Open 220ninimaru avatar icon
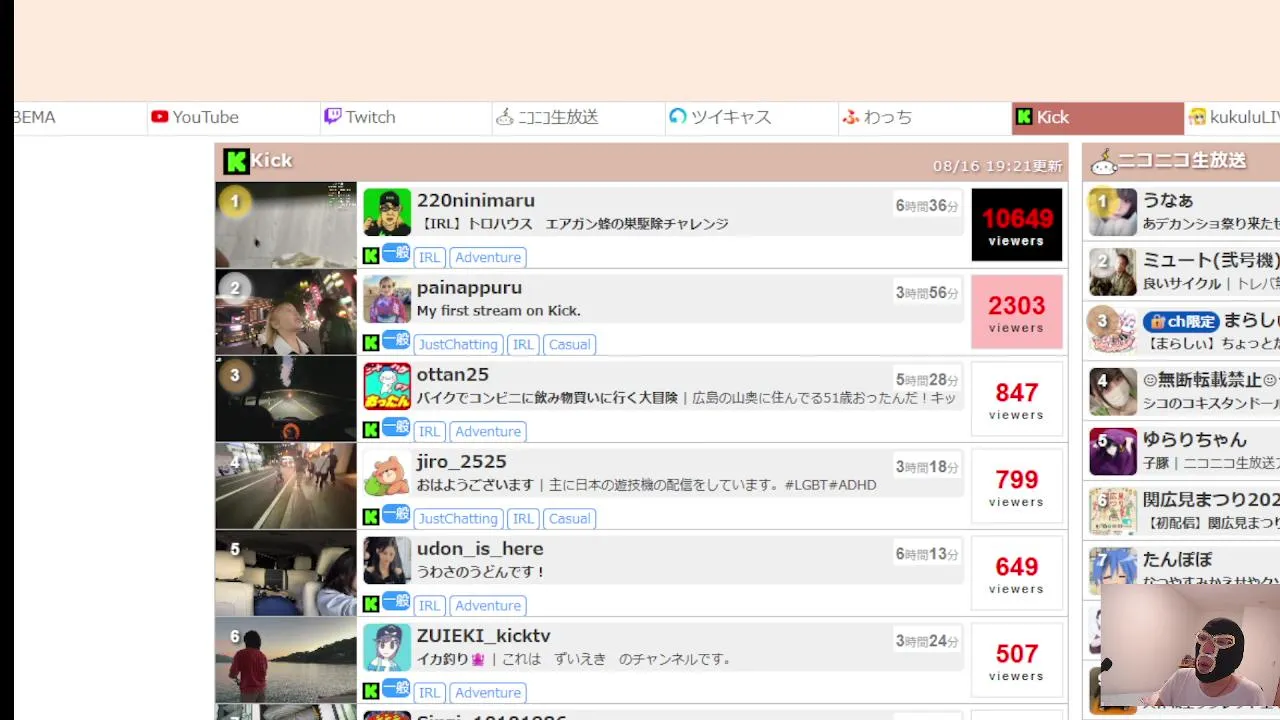The height and width of the screenshot is (720, 1280). tap(387, 212)
